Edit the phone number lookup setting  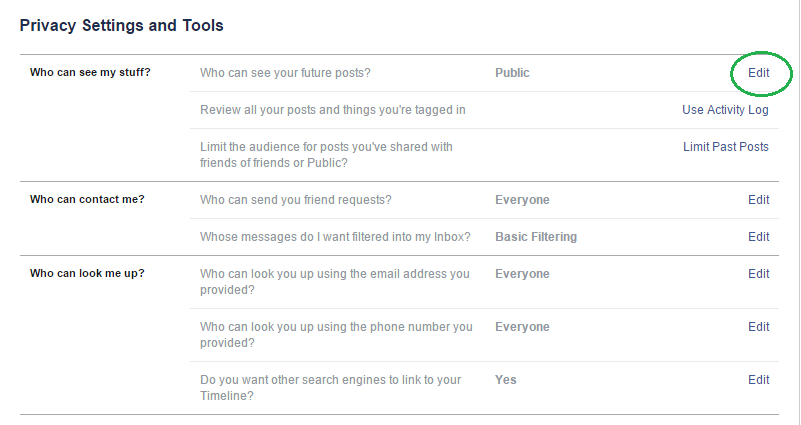click(759, 327)
